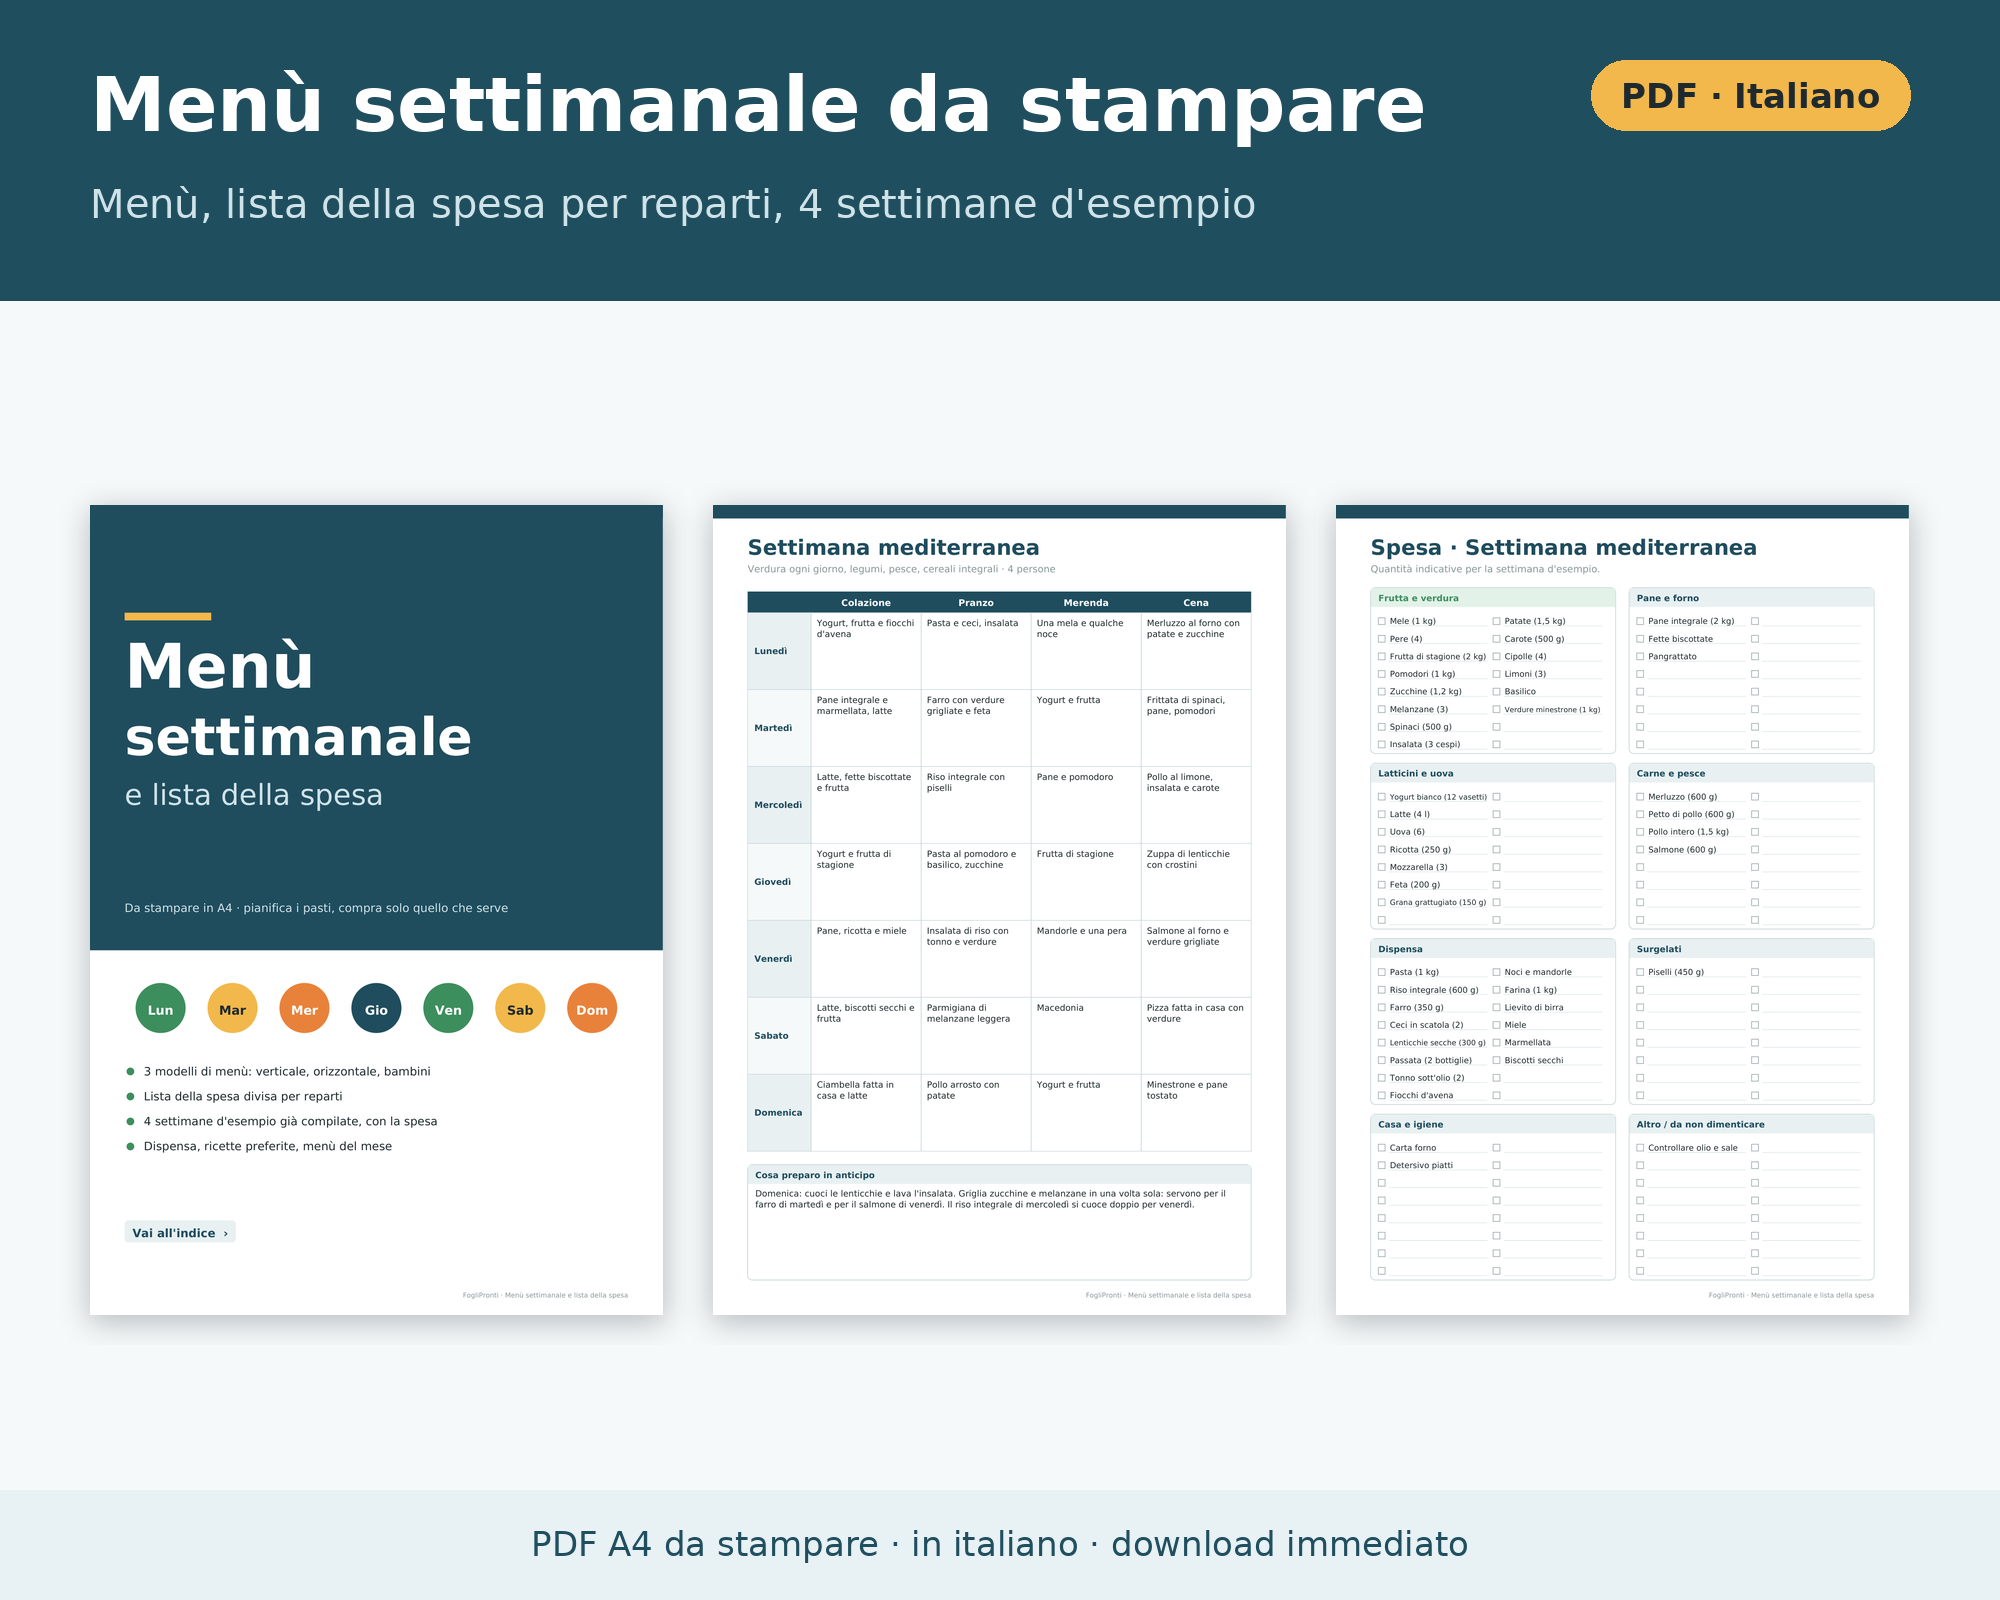This screenshot has height=1600, width=2000.
Task: Click the Frutta e verdura section header
Action: (x=1493, y=598)
